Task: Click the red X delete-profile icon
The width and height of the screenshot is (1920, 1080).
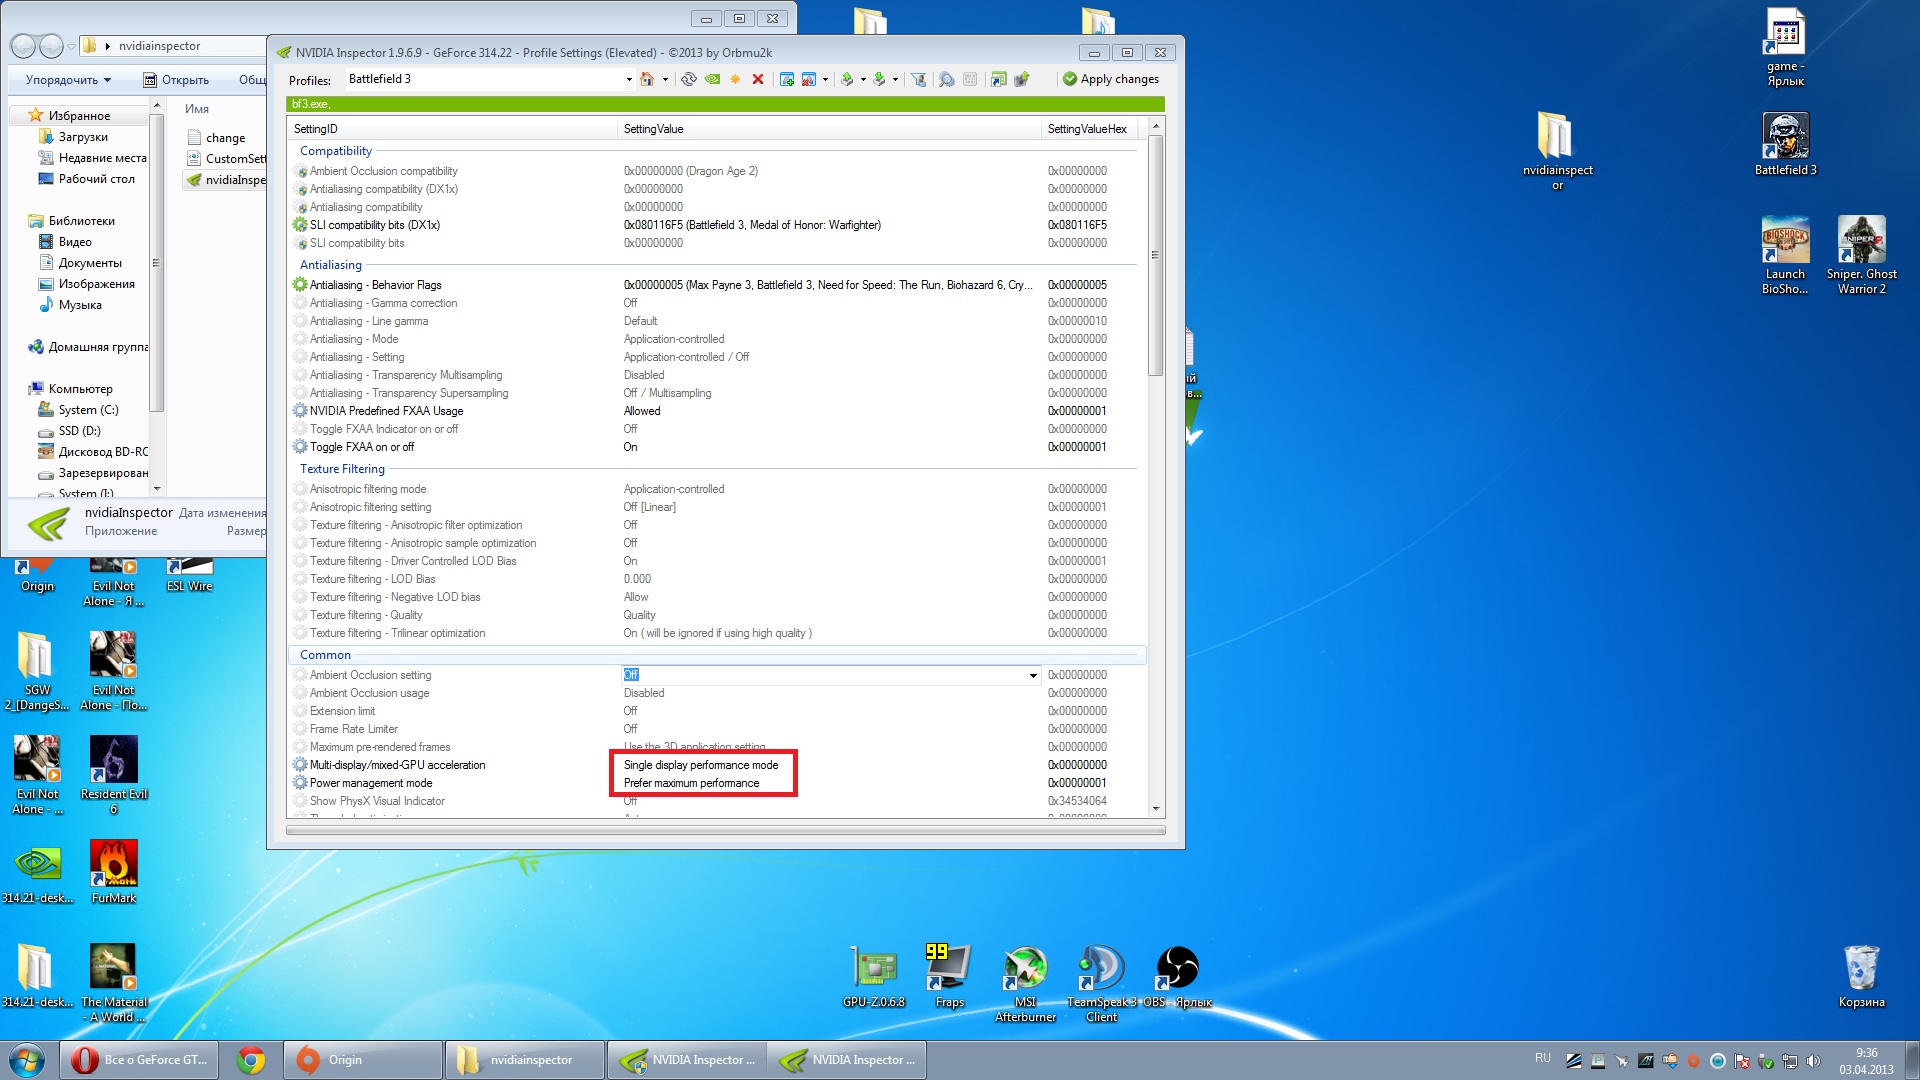Action: (758, 79)
